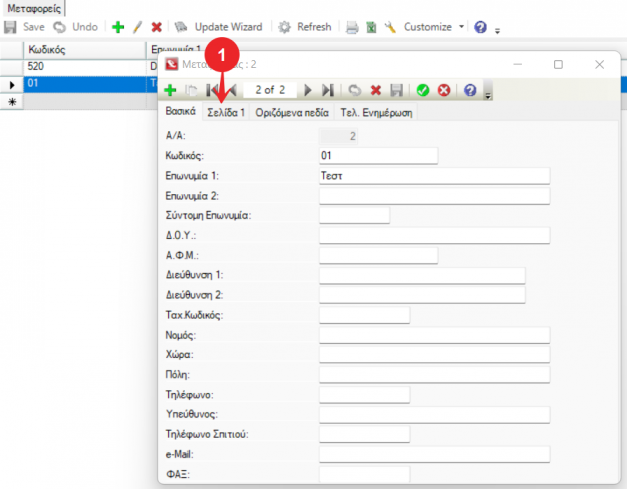Click the Save button in main toolbar
627x489 pixels.
point(24,27)
